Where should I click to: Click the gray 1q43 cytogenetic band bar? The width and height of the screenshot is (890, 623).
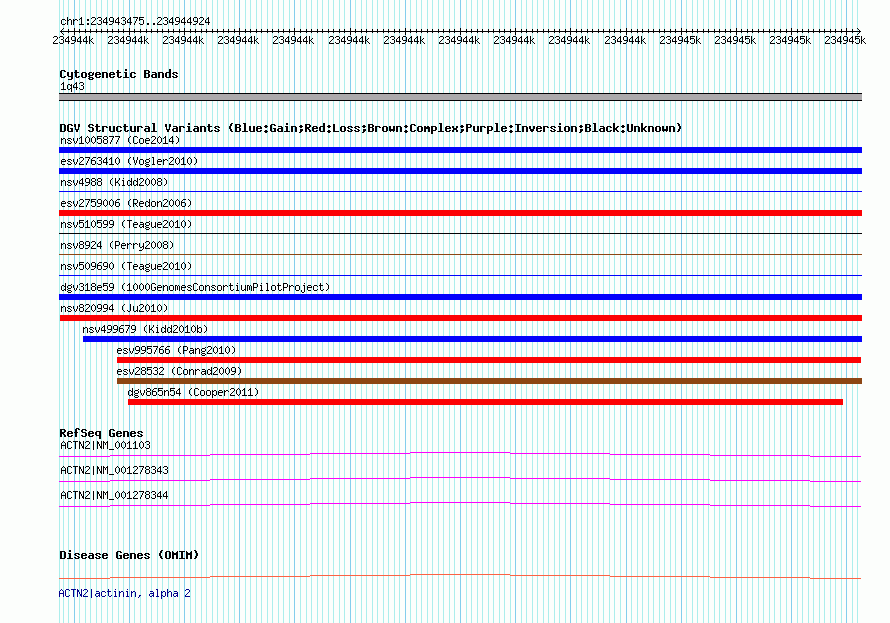(x=460, y=97)
